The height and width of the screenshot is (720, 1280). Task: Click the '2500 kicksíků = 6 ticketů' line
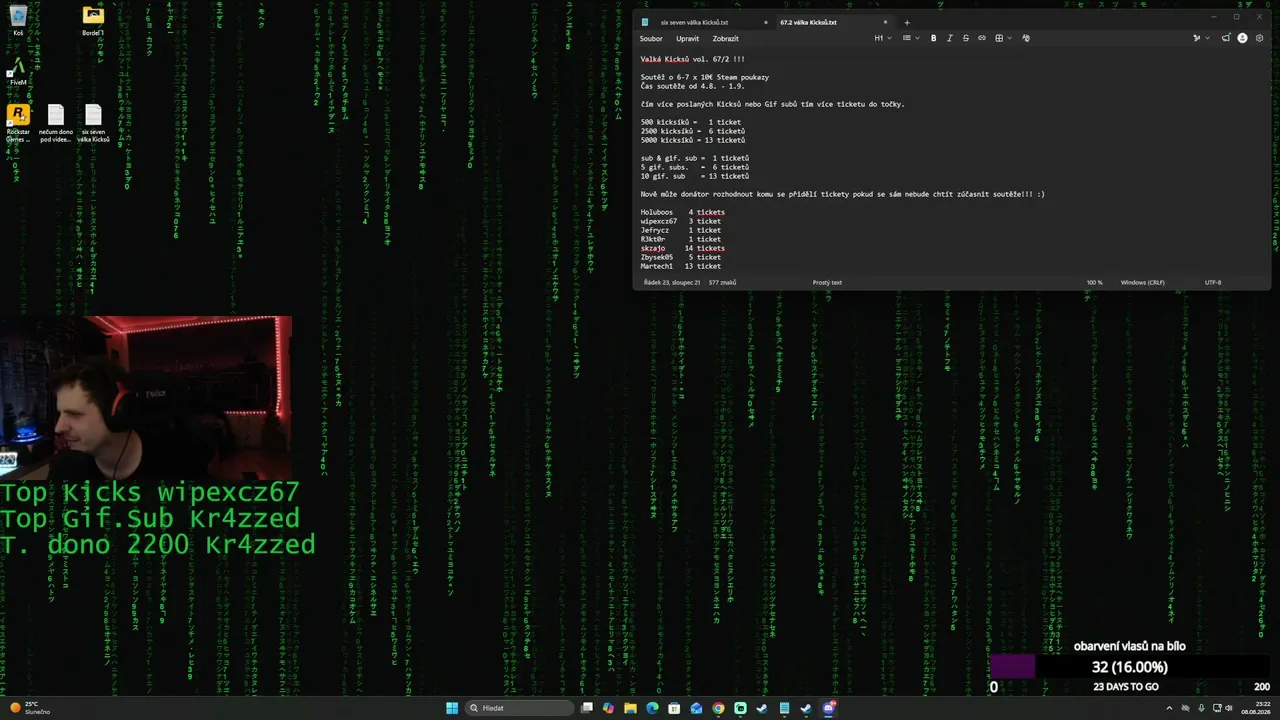693,131
